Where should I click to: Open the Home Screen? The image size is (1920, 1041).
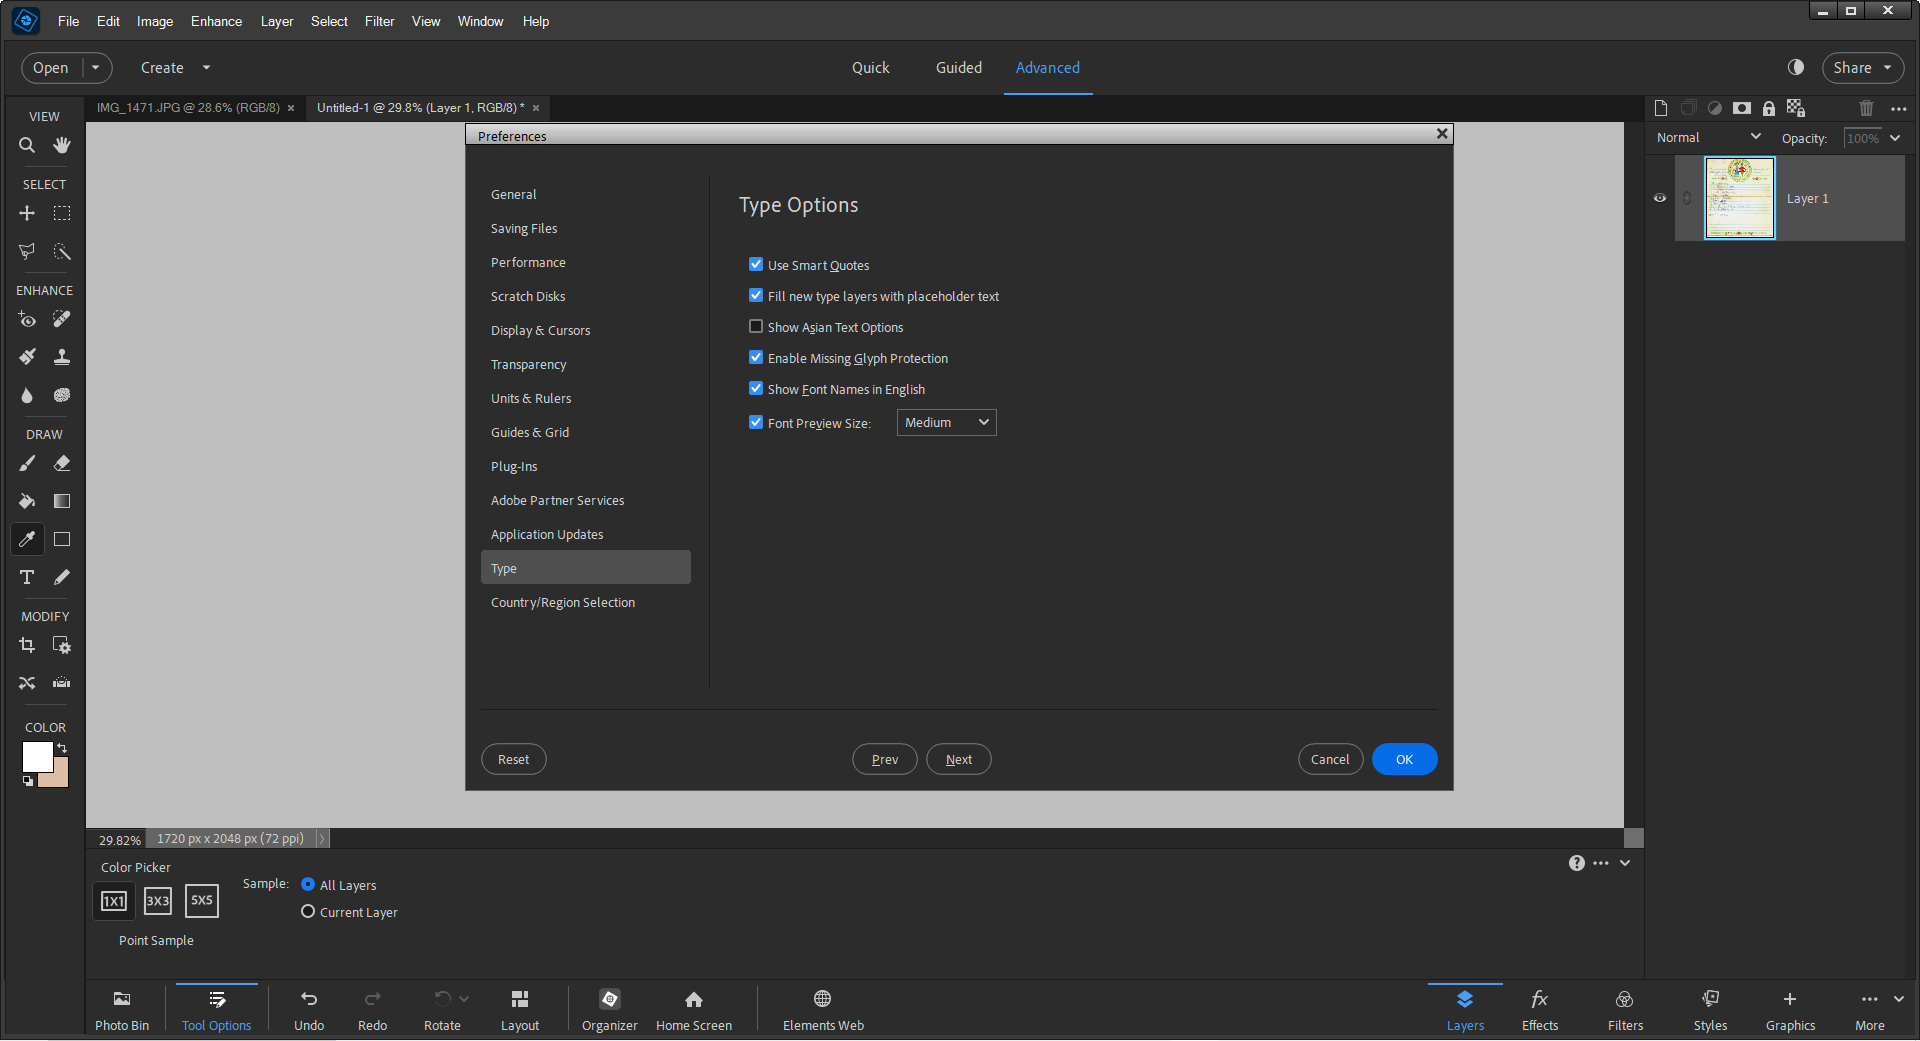coord(693,1008)
